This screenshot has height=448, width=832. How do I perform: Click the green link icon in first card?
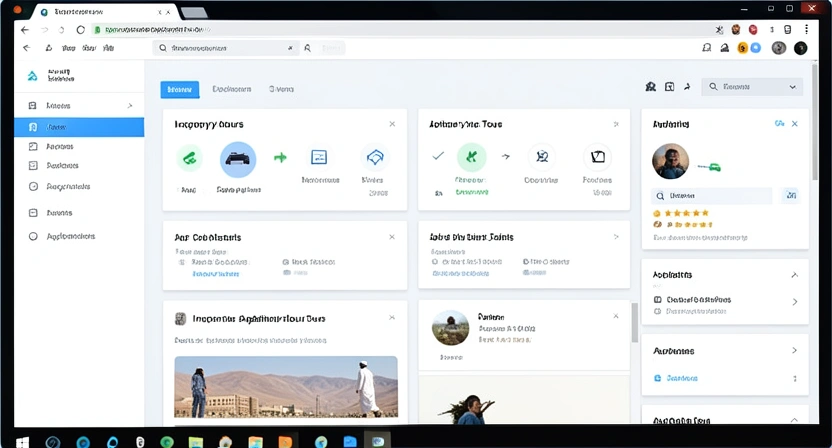pyautogui.click(x=189, y=157)
